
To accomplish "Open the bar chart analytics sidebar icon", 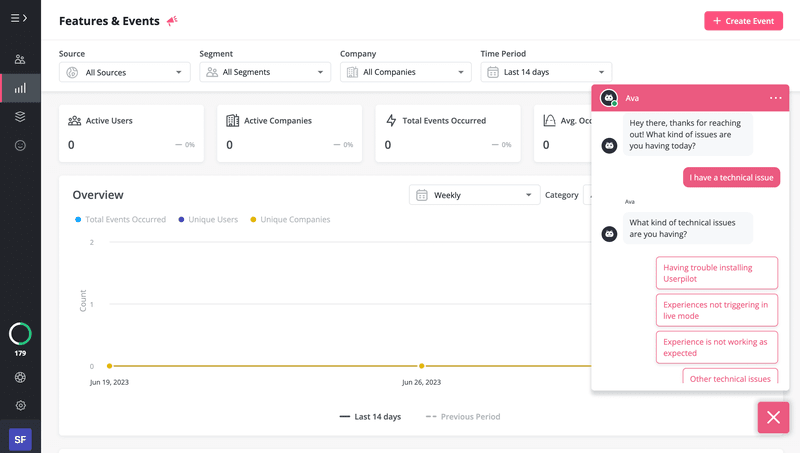I will click(x=20, y=88).
